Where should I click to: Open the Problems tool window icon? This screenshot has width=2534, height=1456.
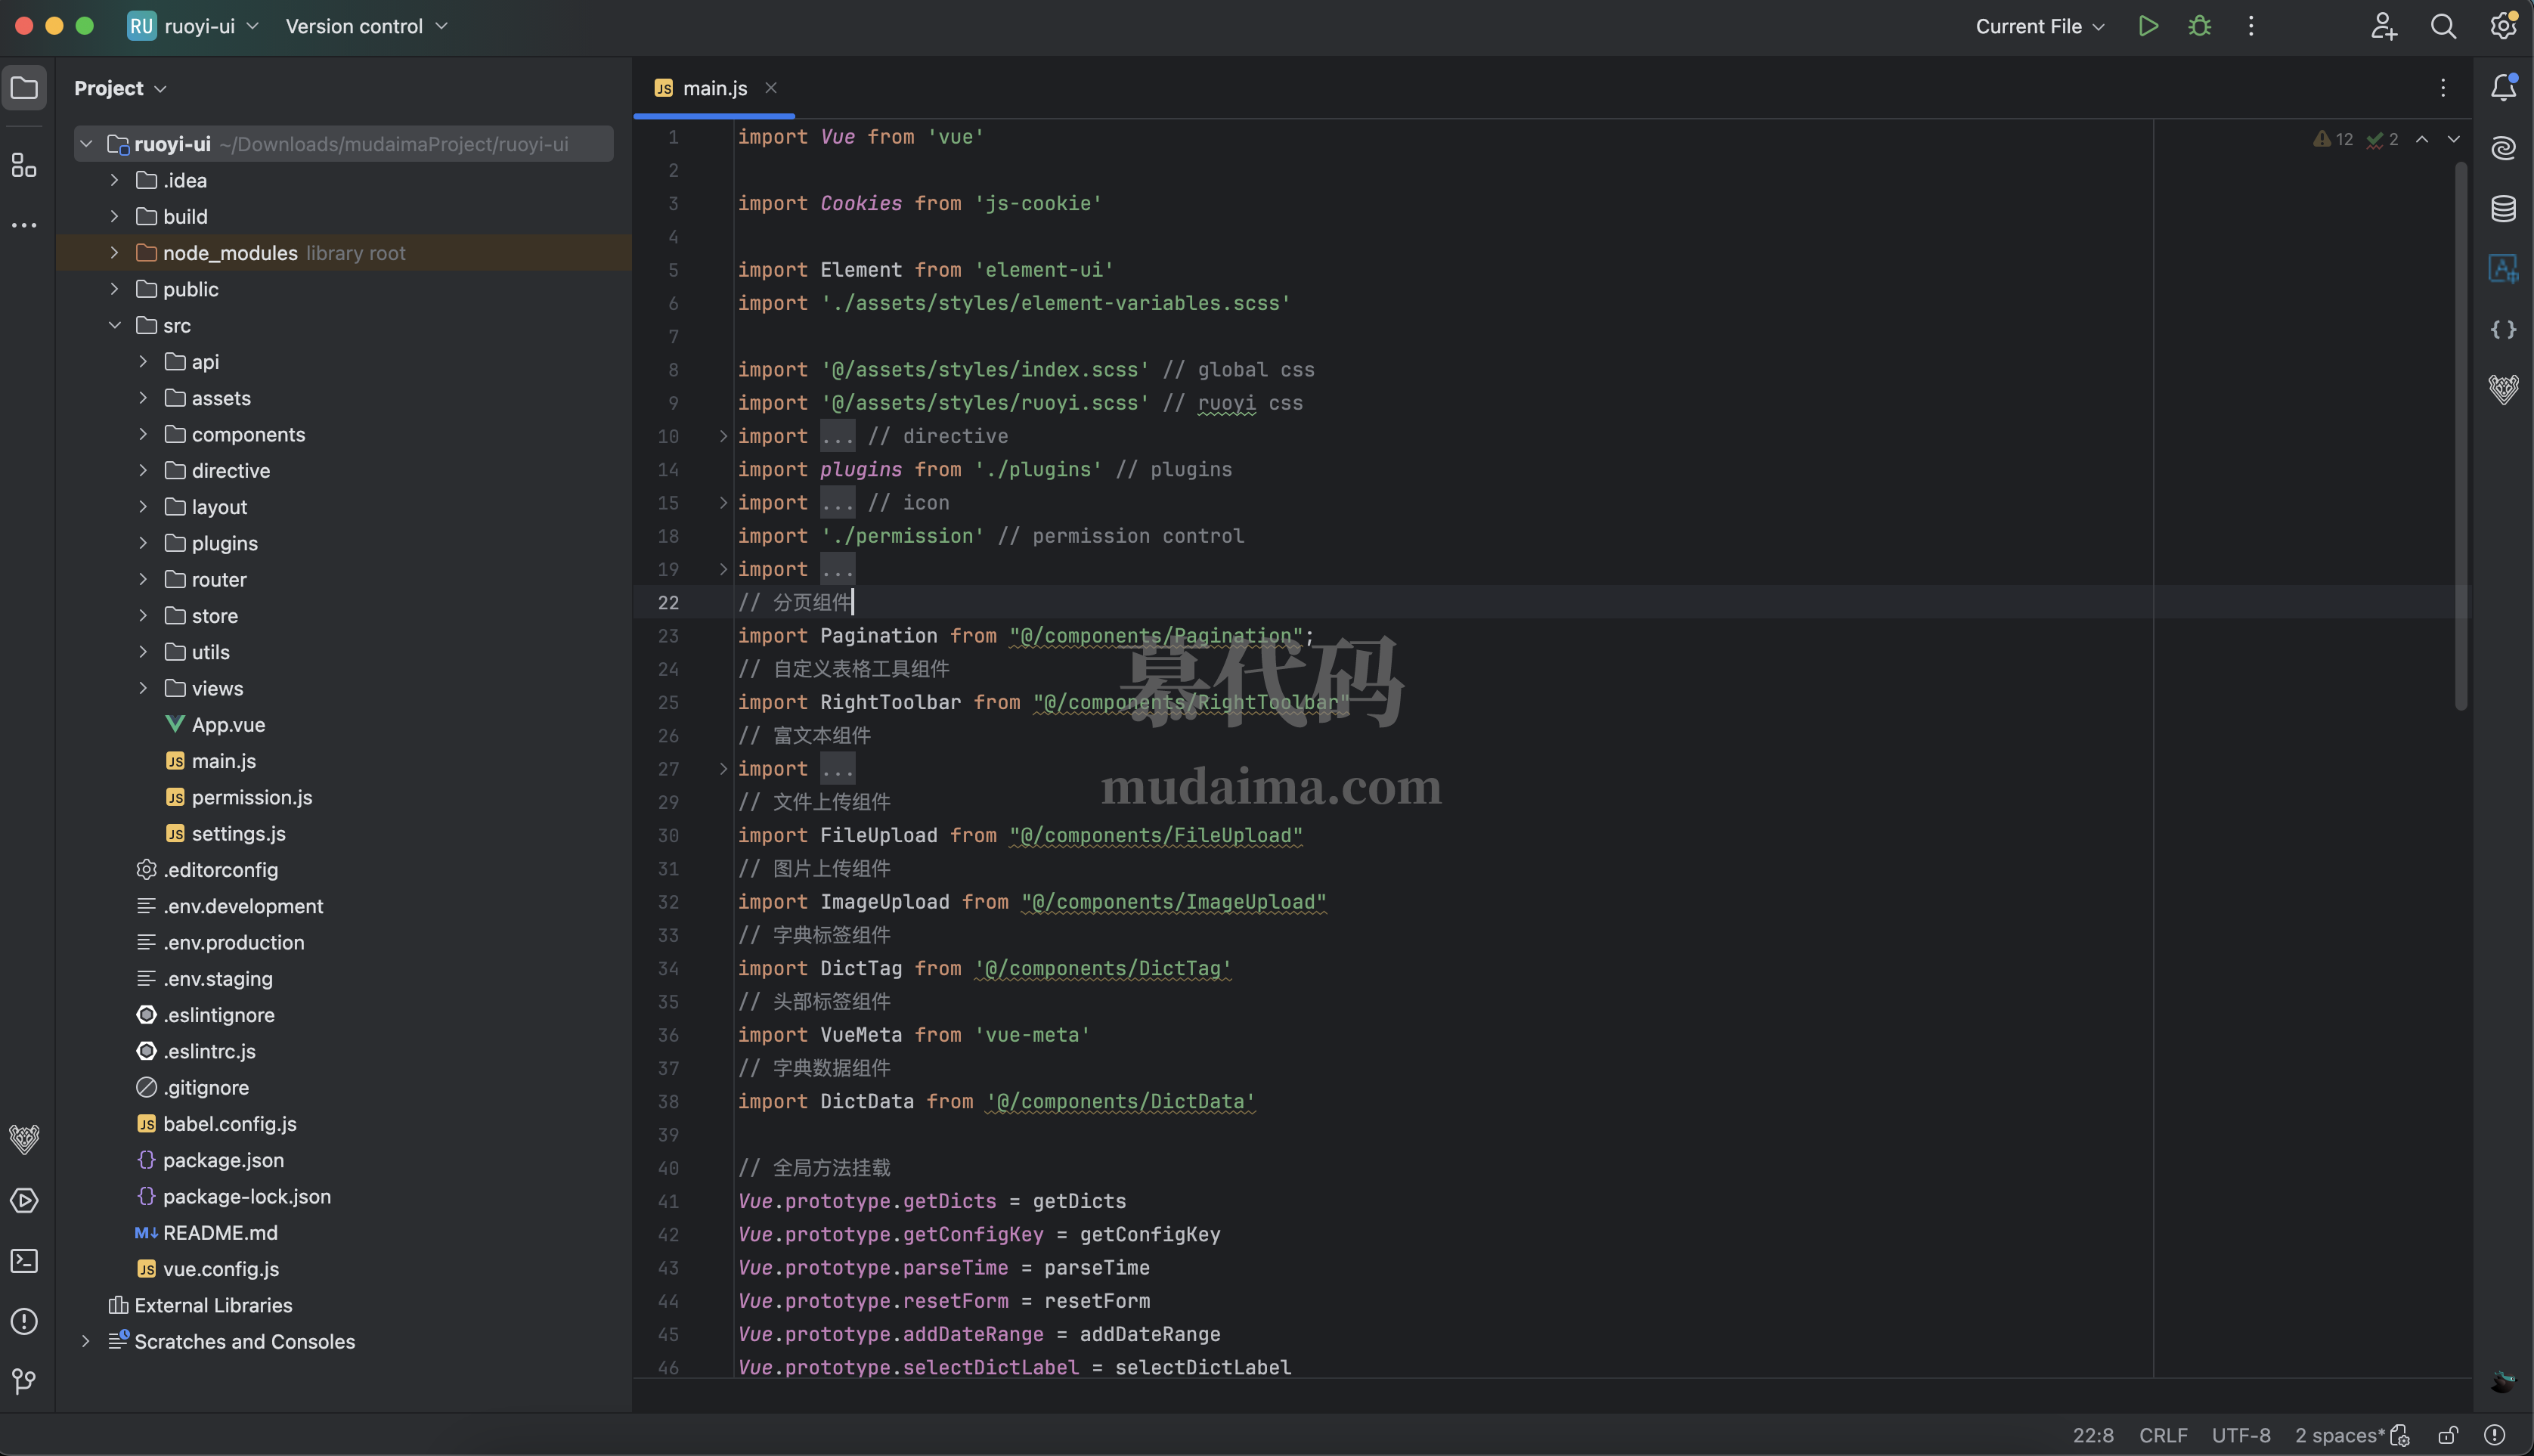[x=24, y=1321]
